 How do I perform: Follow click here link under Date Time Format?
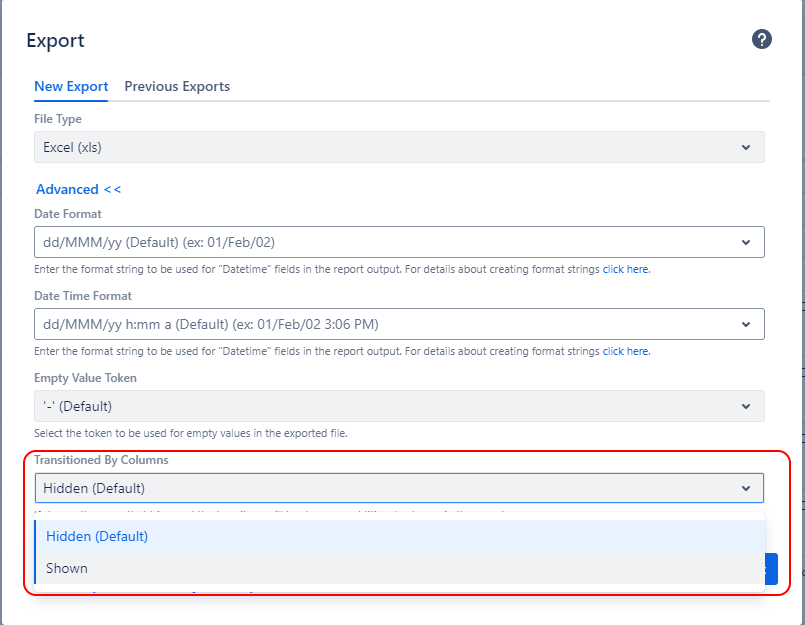[626, 352]
